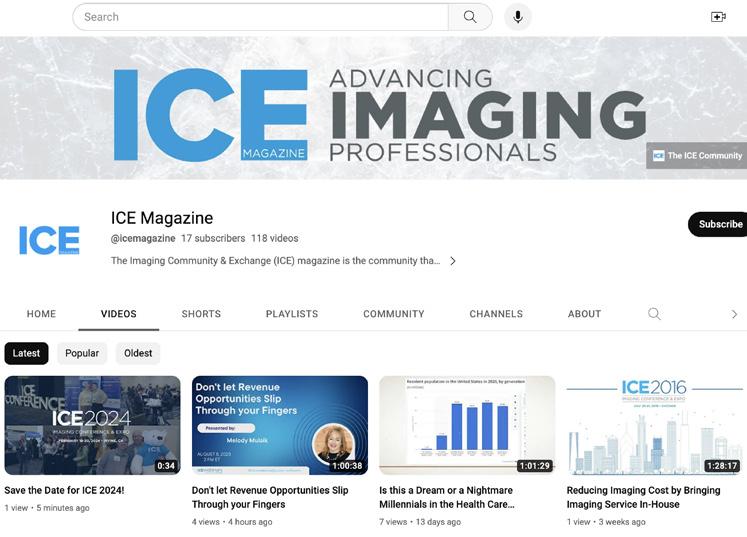Image resolution: width=747 pixels, height=537 pixels.
Task: Play the ICE 2024 video thumbnail
Action: (x=92, y=425)
